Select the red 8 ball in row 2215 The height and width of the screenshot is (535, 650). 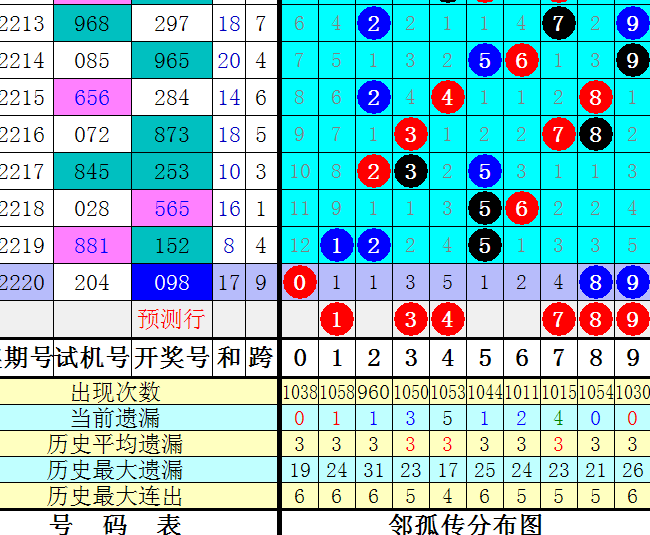[x=595, y=97]
